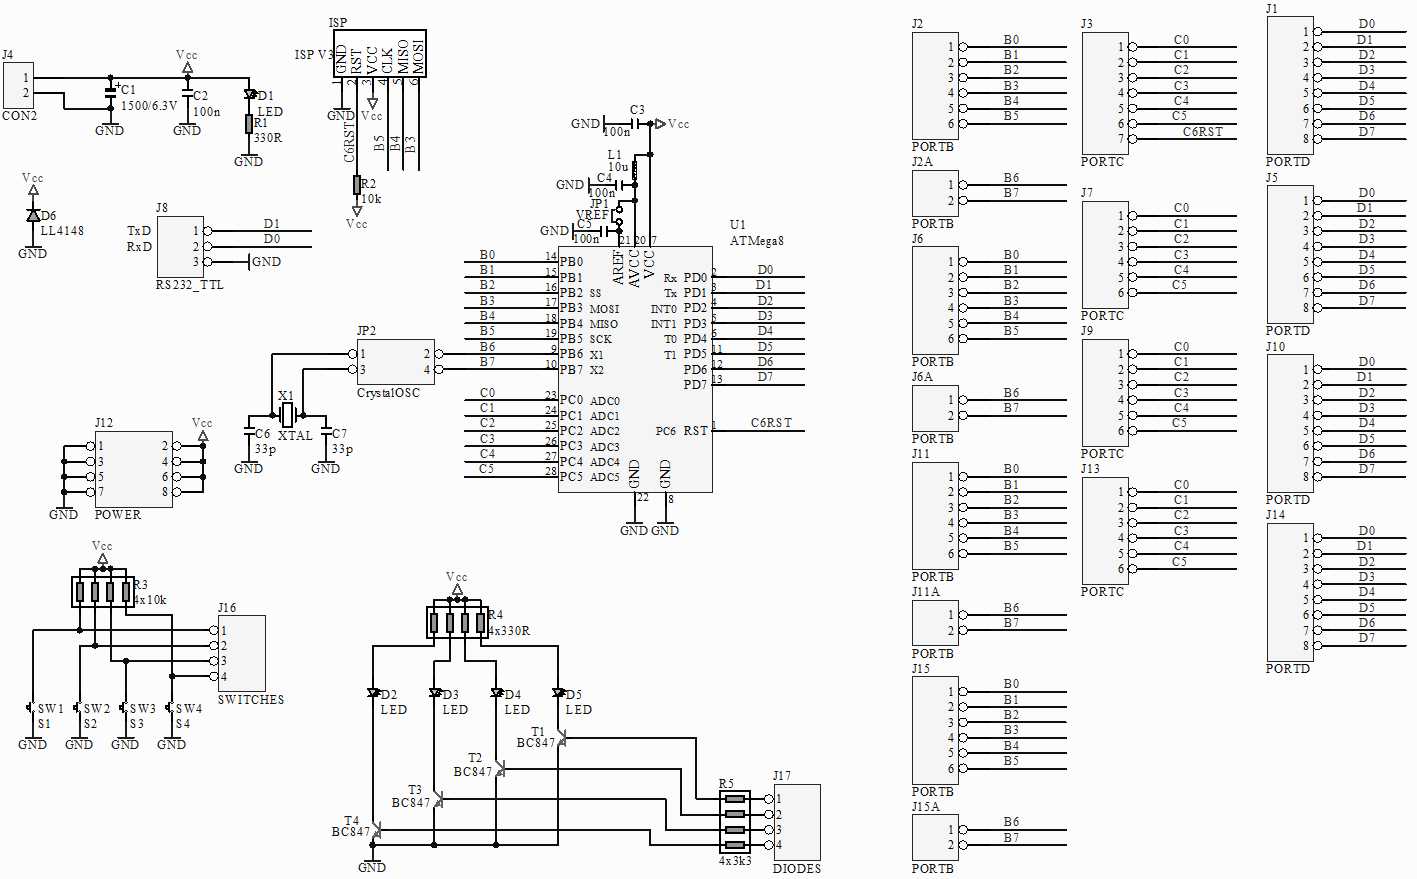Select the ISP header component
1417x879 pixels.
[x=380, y=53]
